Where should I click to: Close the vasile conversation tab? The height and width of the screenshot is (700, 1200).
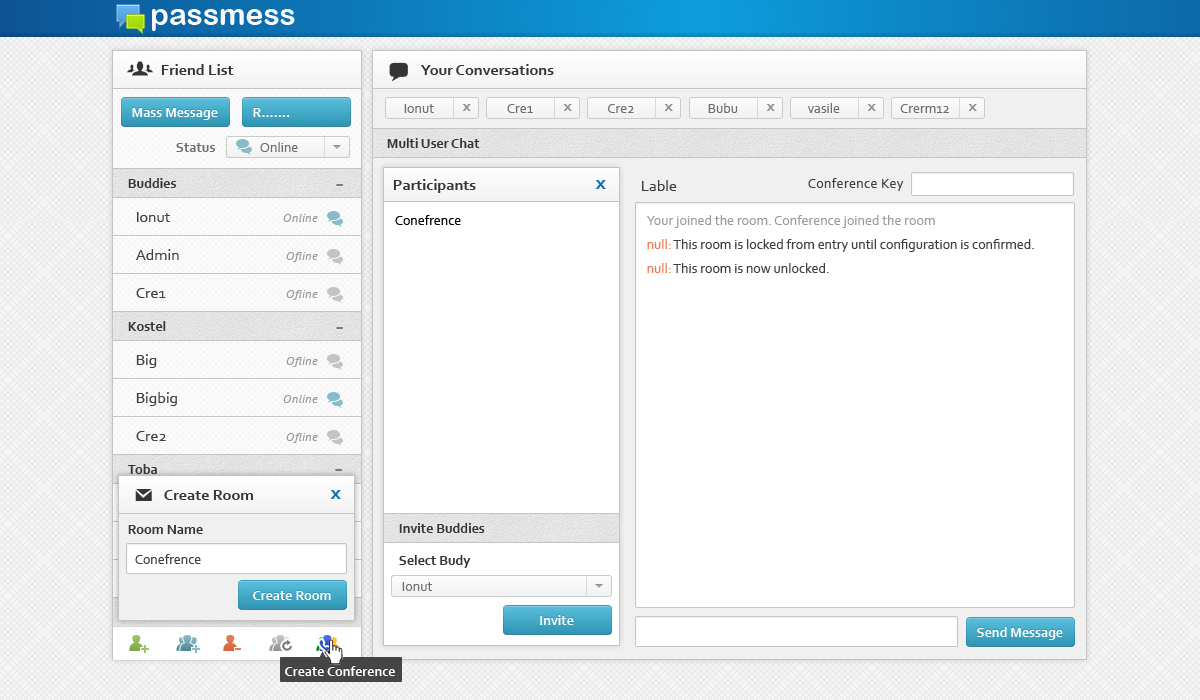click(x=871, y=108)
